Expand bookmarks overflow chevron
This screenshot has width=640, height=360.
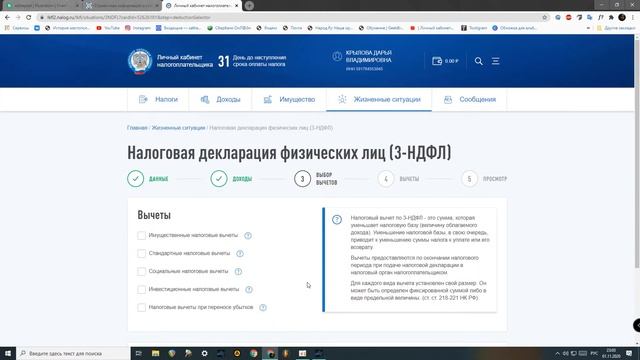click(588, 28)
